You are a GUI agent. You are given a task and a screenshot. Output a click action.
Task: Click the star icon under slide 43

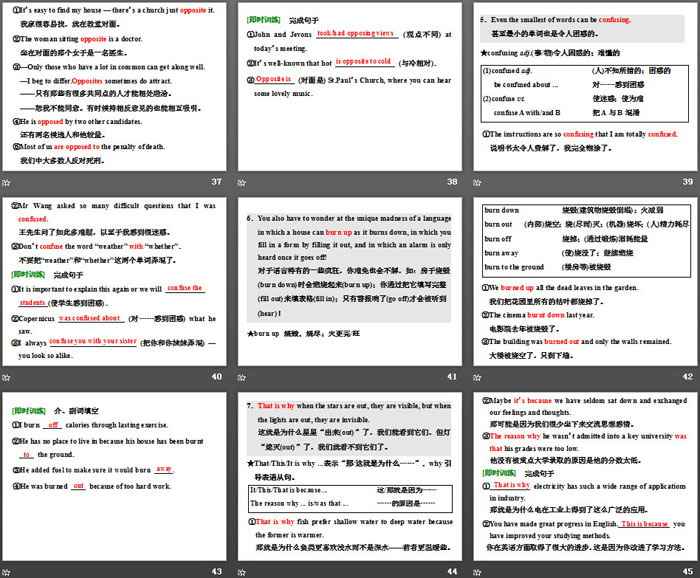click(x=6, y=572)
